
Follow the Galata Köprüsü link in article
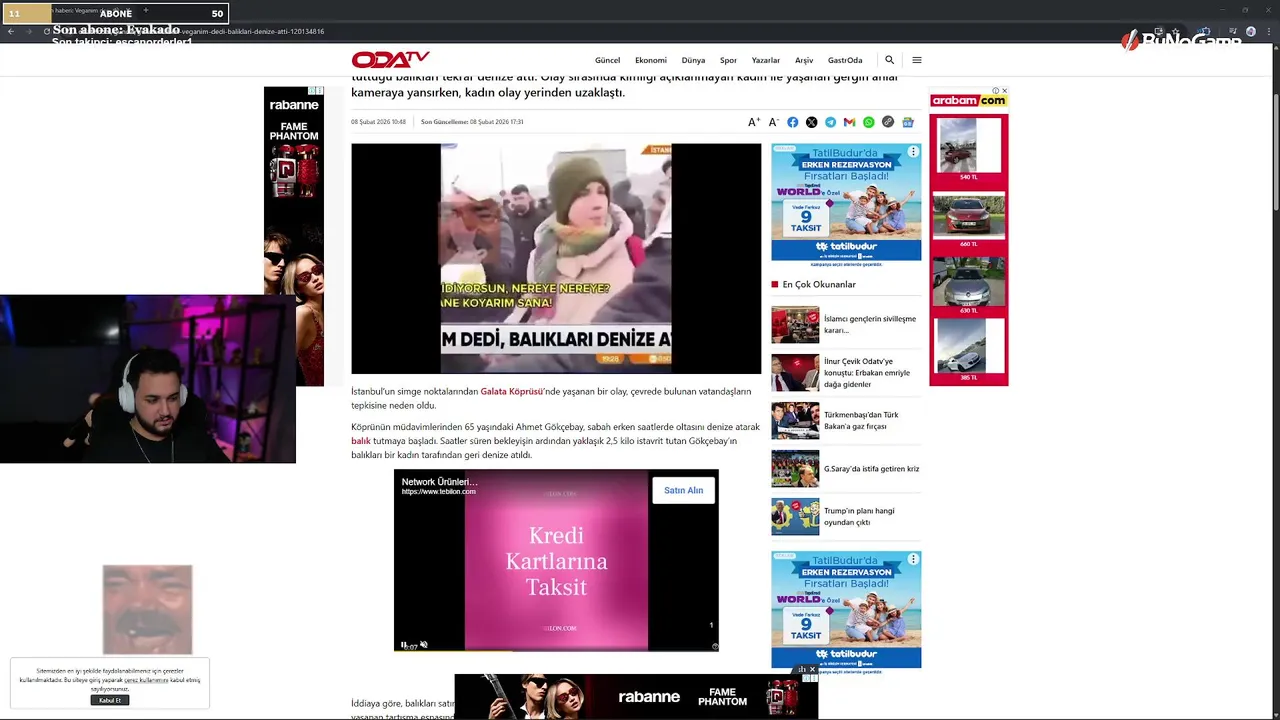click(511, 391)
